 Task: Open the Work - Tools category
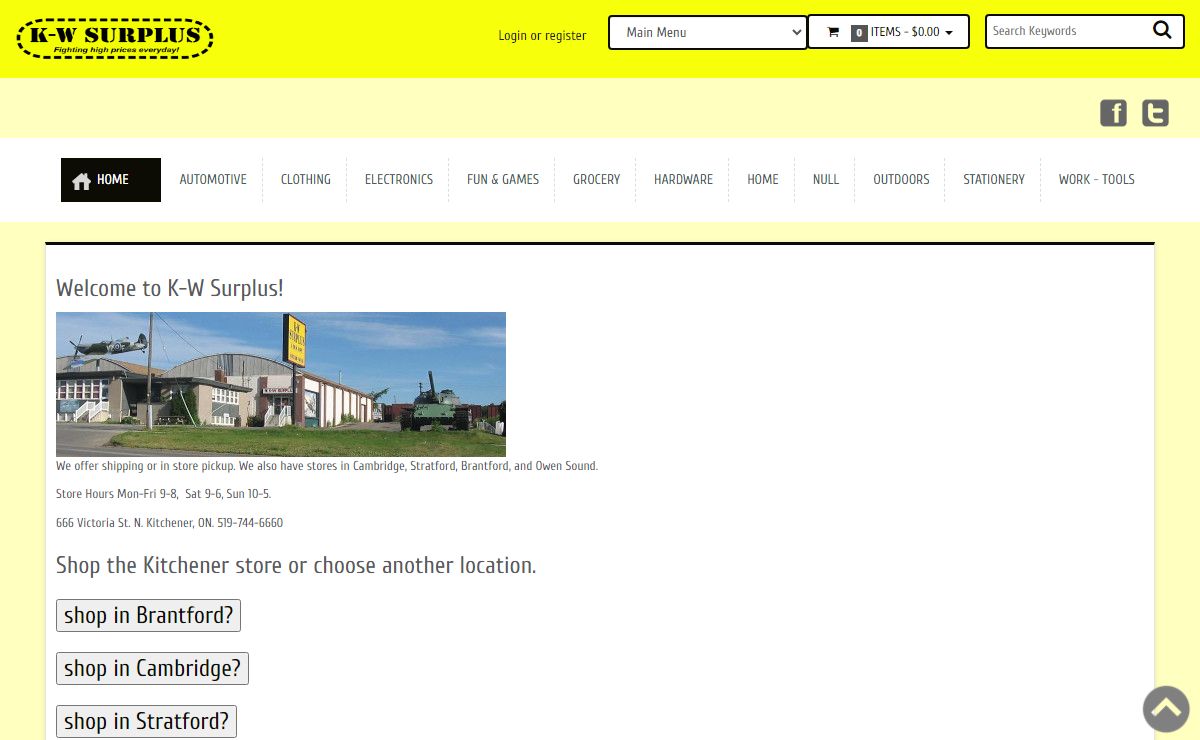pyautogui.click(x=1097, y=180)
